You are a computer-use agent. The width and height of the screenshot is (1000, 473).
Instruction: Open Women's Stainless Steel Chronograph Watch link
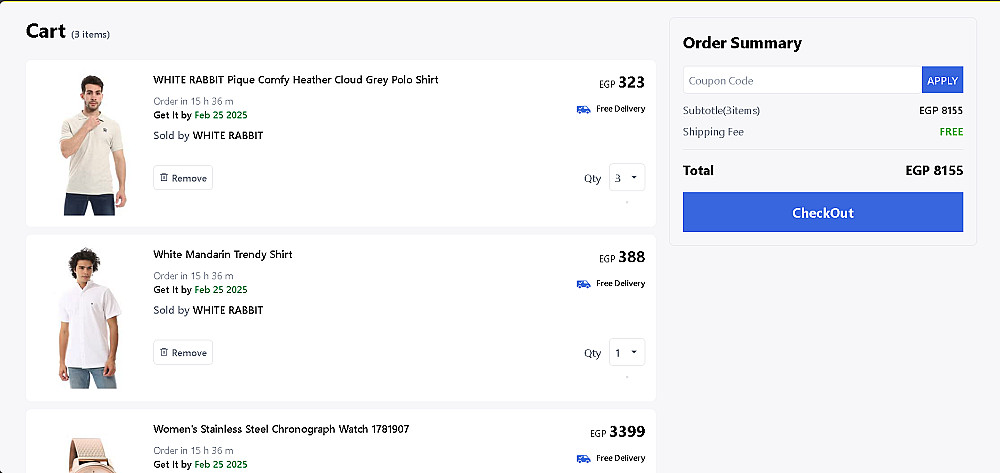(281, 430)
